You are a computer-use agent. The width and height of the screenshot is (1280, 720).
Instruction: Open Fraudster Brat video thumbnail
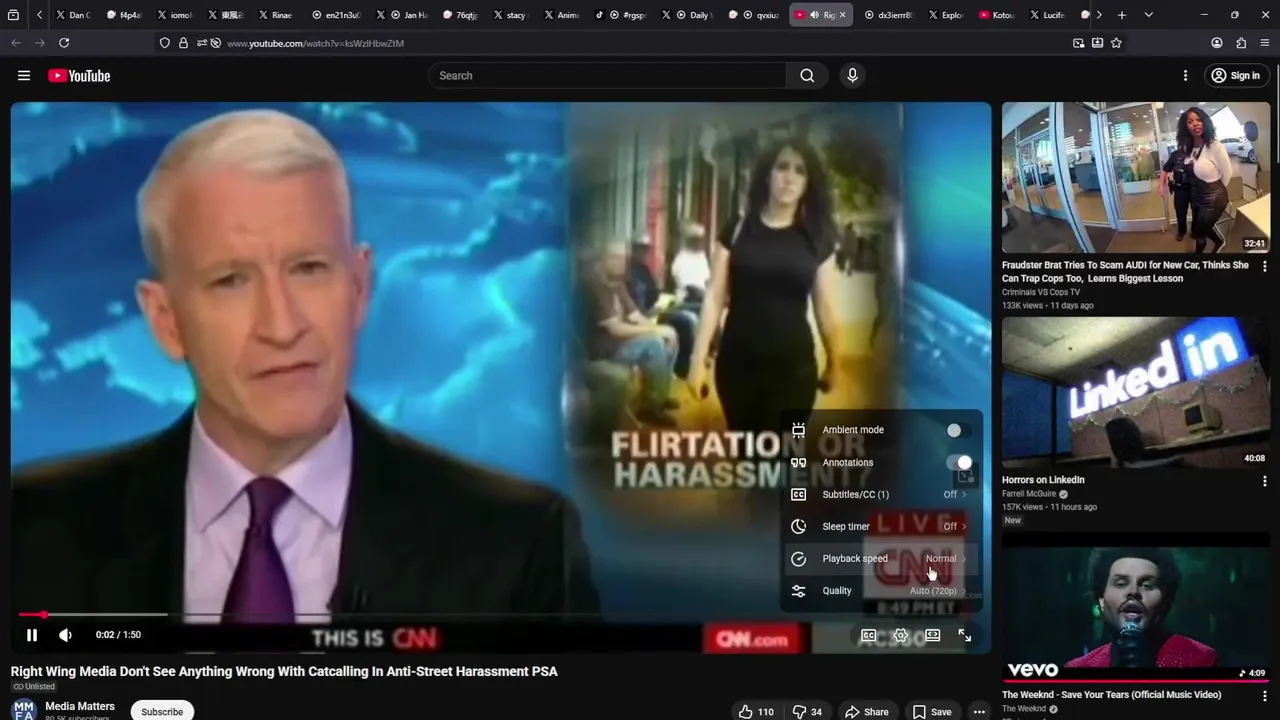click(1136, 178)
